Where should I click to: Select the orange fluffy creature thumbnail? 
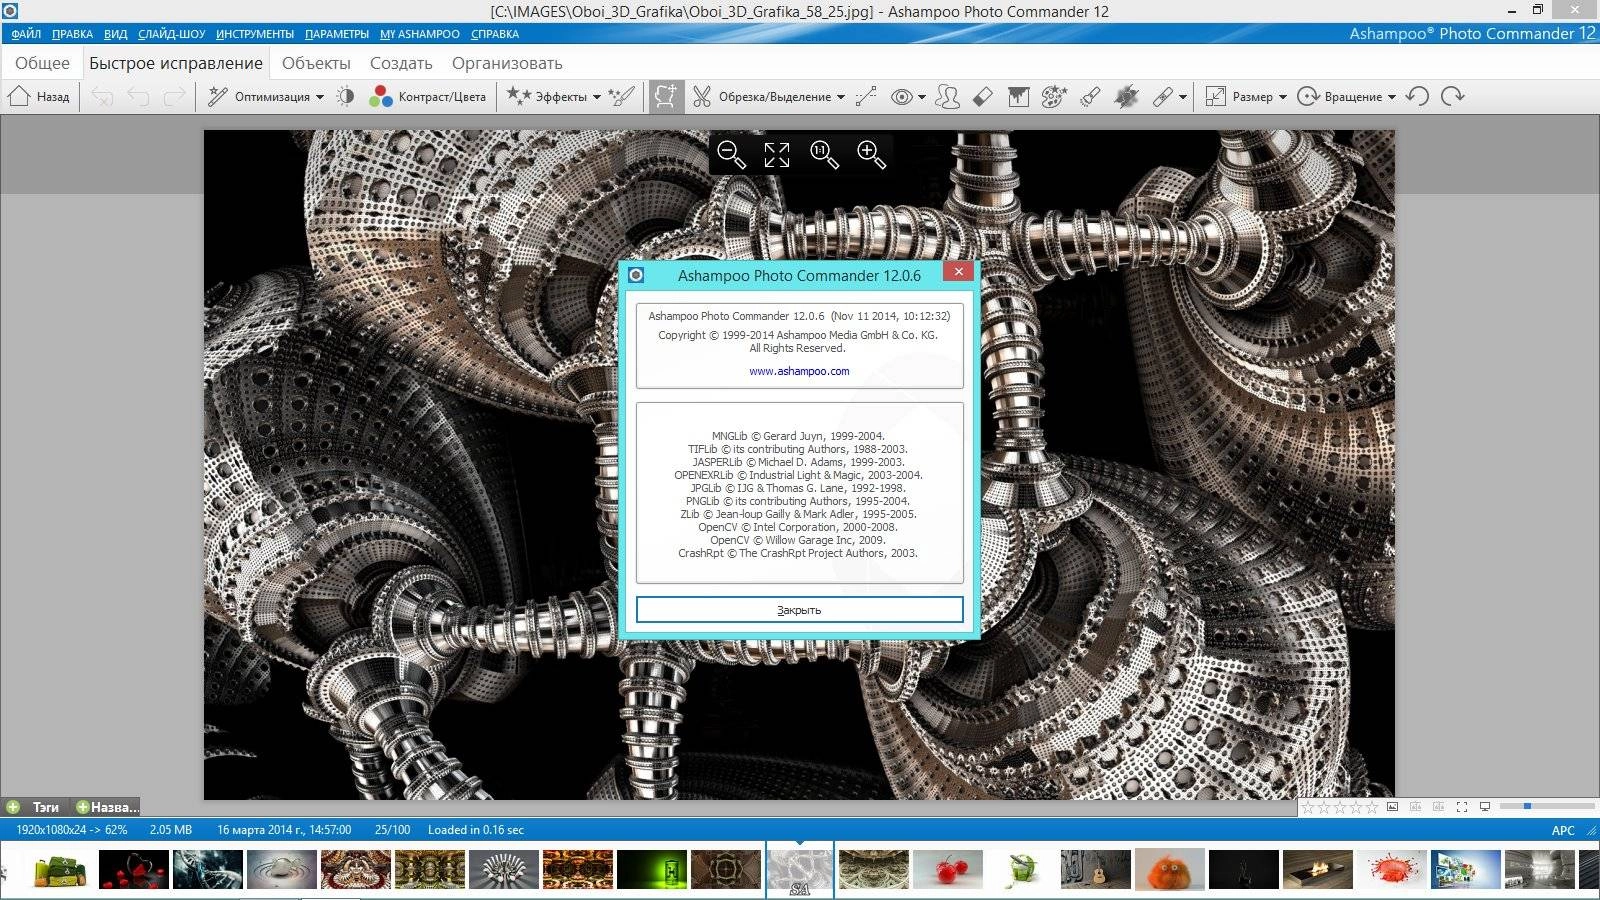click(x=1169, y=870)
